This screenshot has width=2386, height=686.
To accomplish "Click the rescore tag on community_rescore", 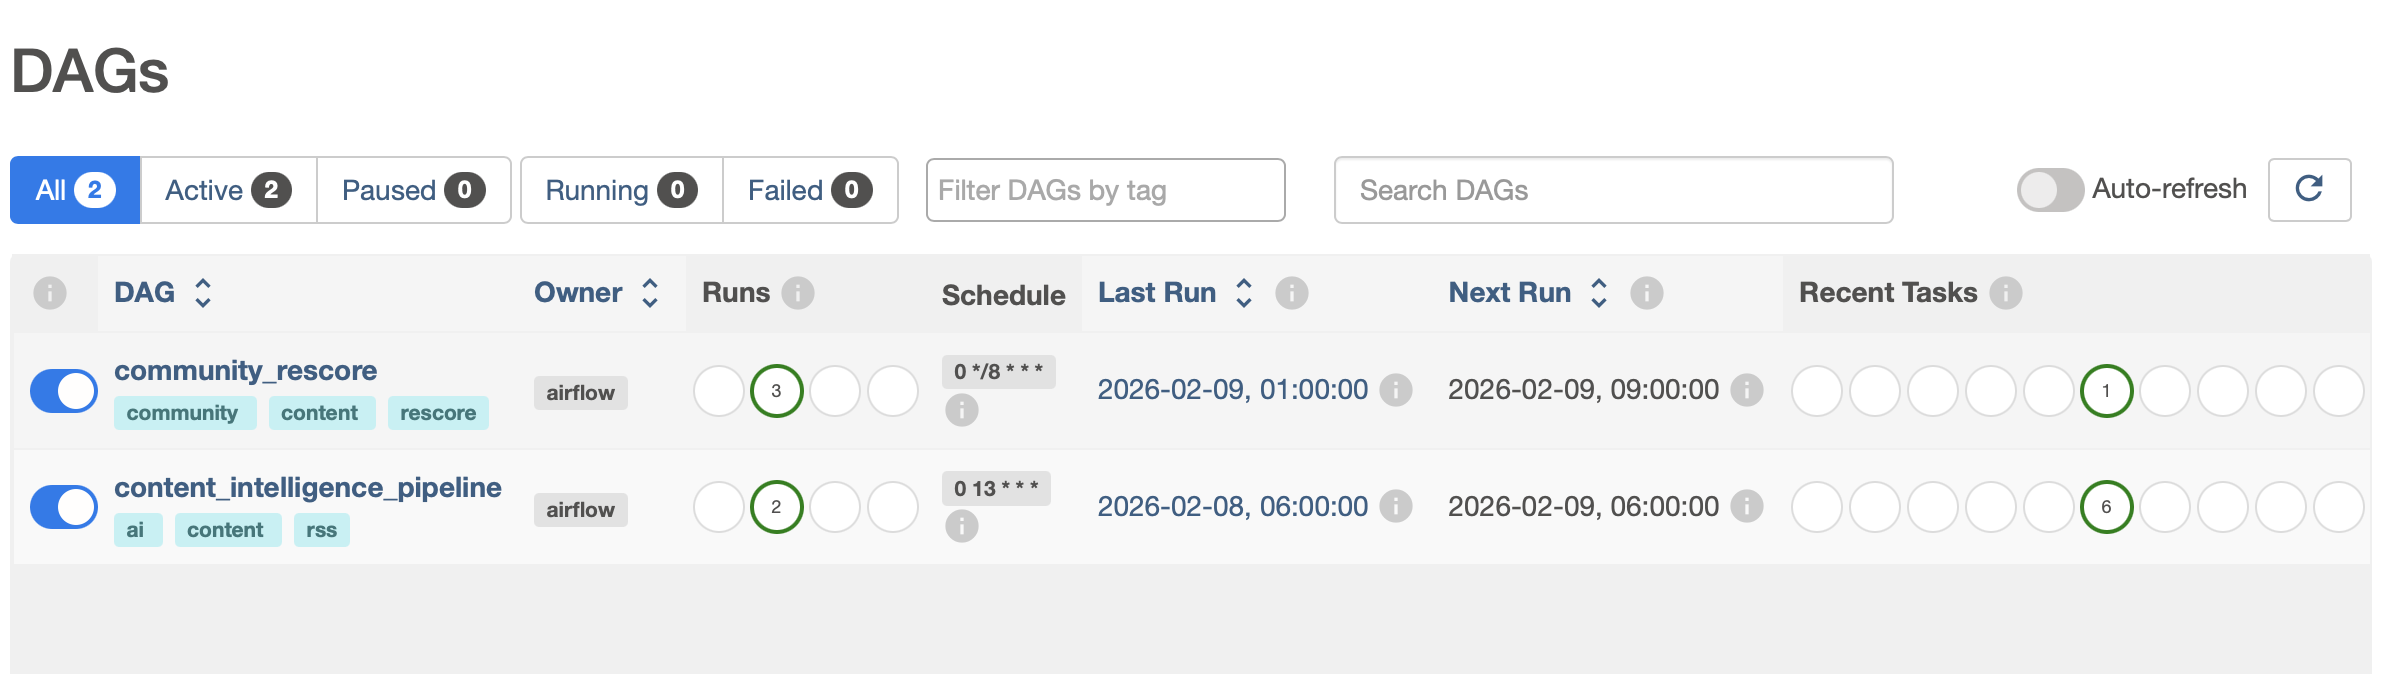I will click(x=437, y=413).
